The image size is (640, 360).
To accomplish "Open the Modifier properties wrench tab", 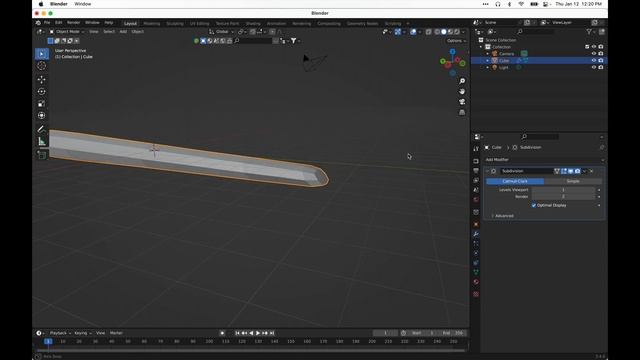I will (x=476, y=234).
